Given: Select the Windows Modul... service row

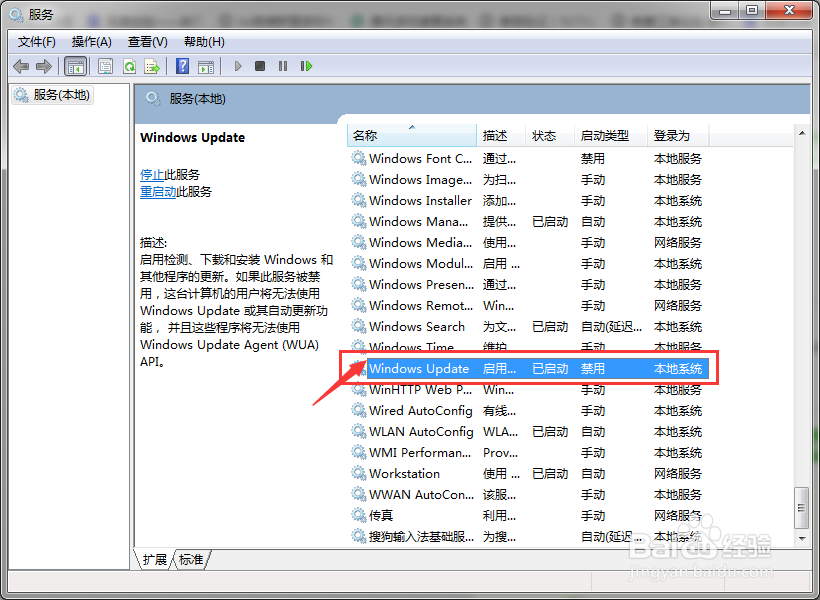Looking at the screenshot, I should click(x=528, y=264).
